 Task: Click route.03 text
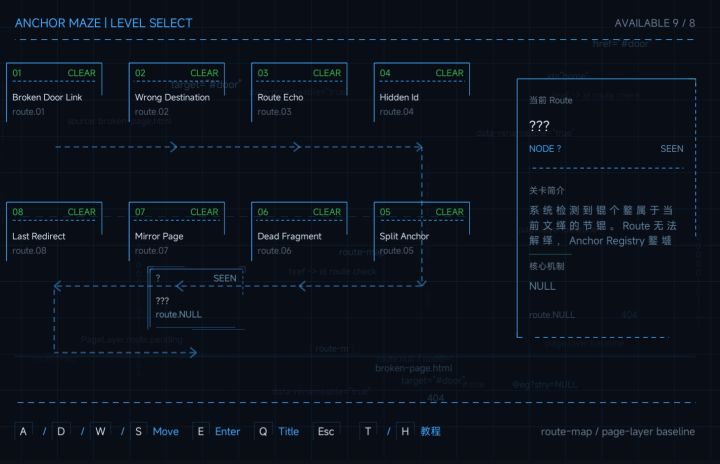(274, 112)
